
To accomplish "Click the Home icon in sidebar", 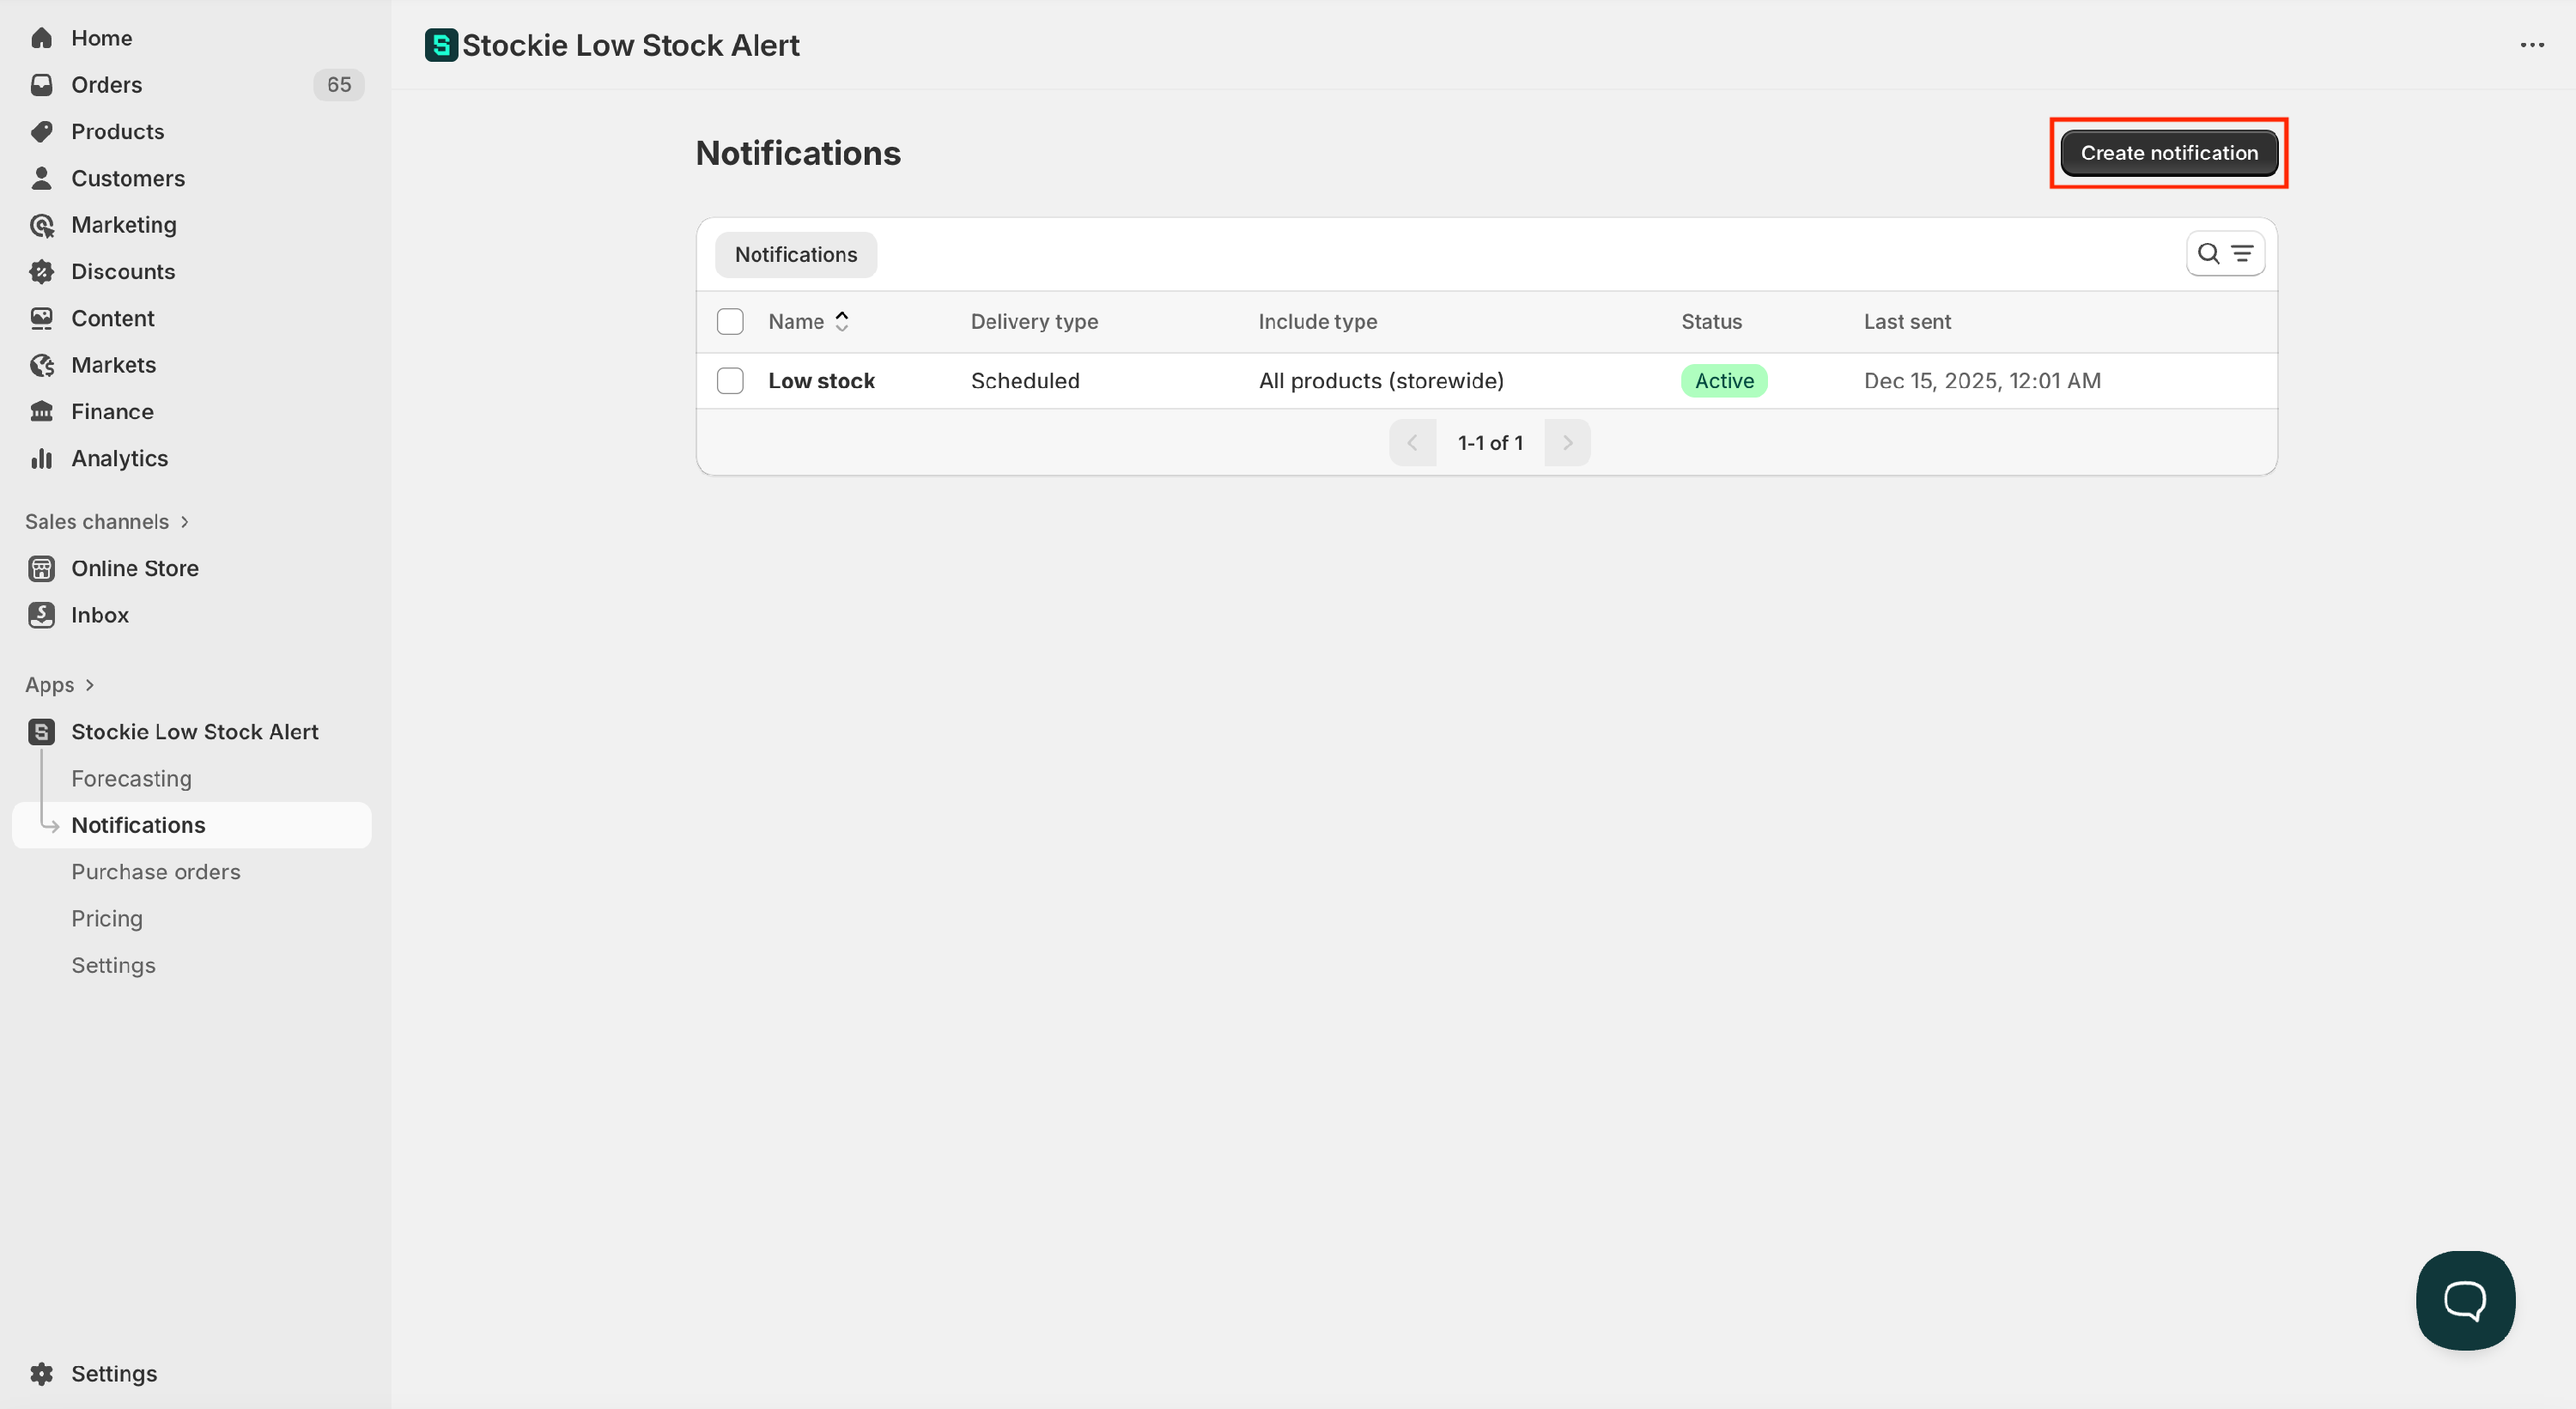I will pos(41,38).
